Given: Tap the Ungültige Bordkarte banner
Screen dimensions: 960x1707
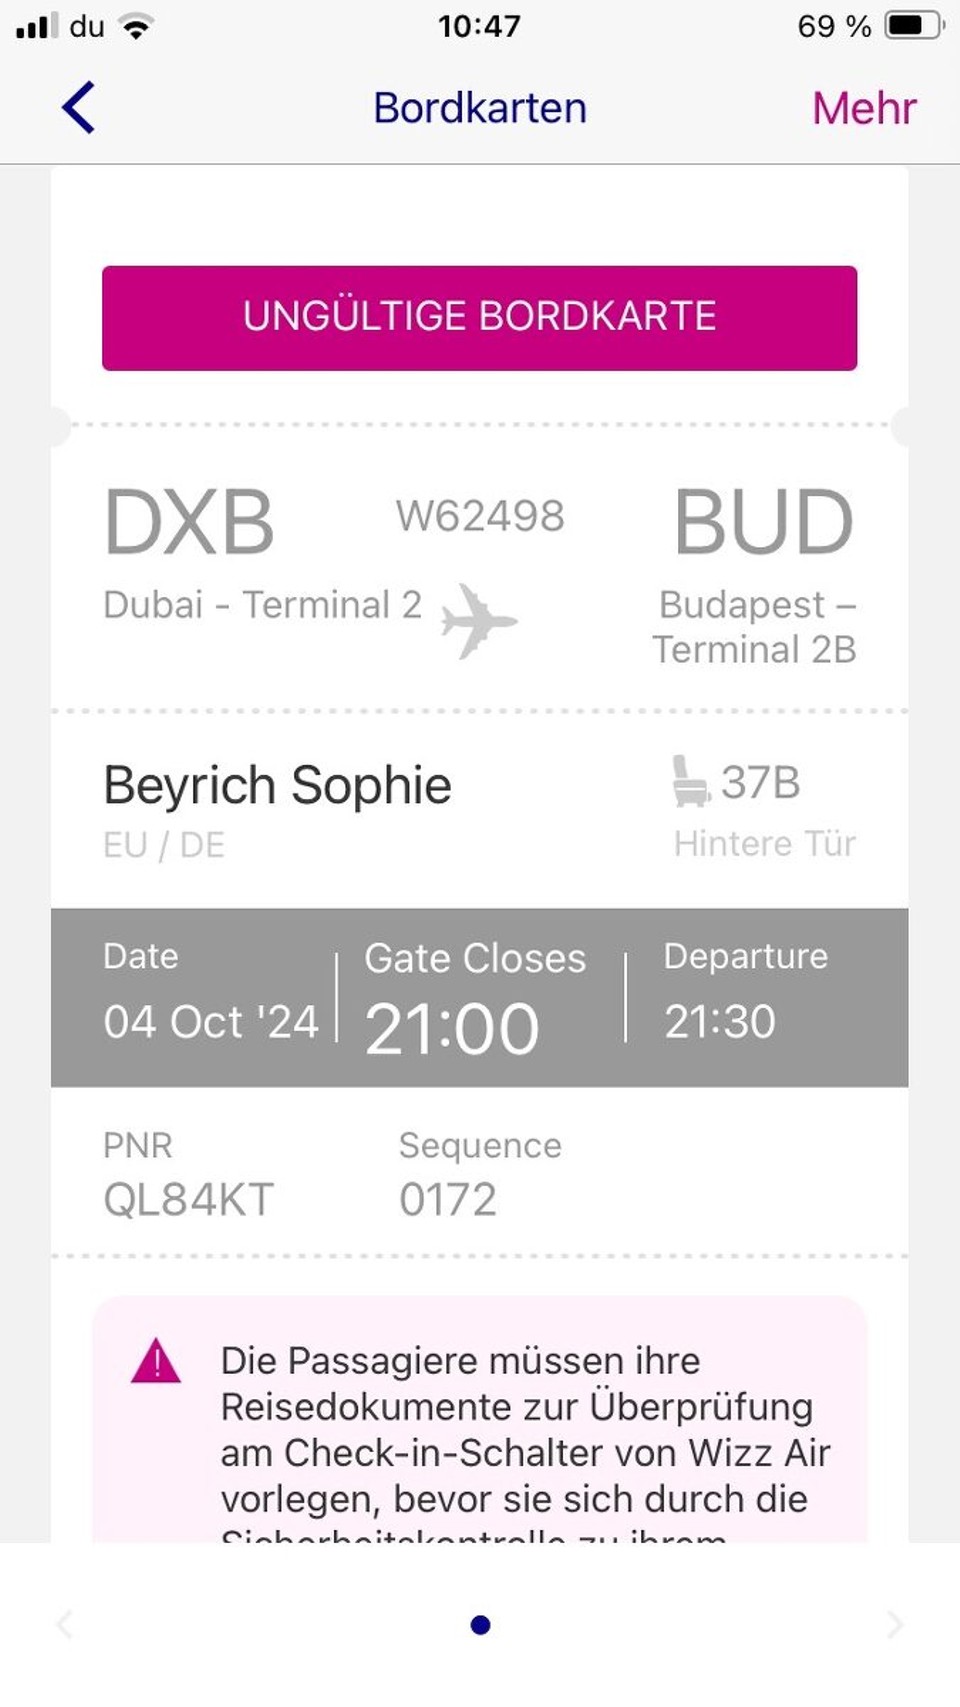Looking at the screenshot, I should click(479, 318).
